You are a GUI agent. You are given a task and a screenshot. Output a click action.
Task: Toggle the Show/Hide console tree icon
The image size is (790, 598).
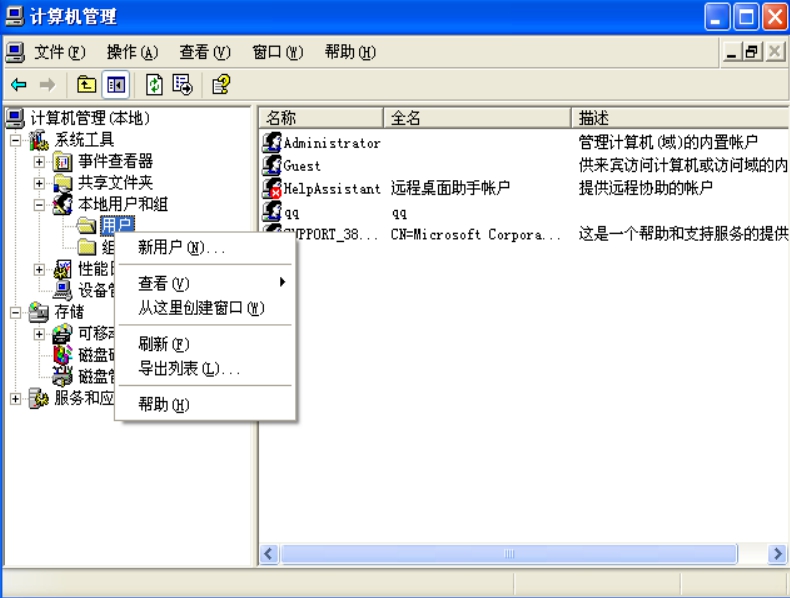[x=116, y=85]
